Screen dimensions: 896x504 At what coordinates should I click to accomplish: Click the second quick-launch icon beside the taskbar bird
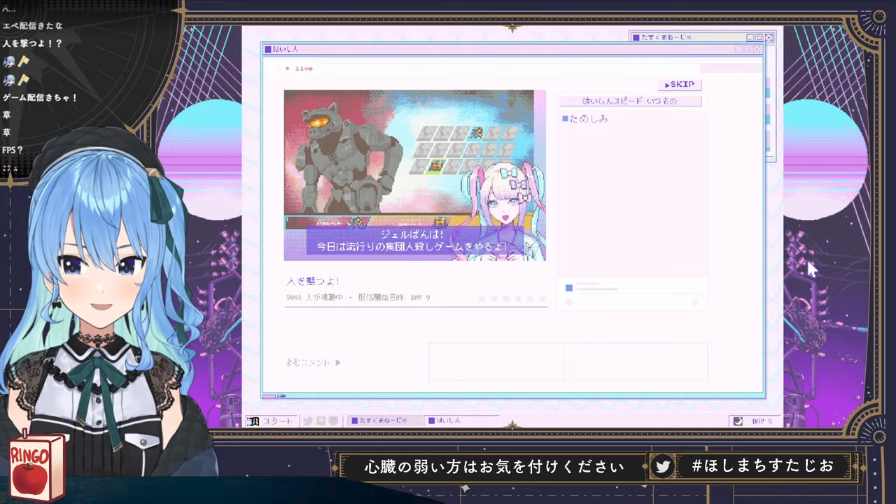[321, 421]
